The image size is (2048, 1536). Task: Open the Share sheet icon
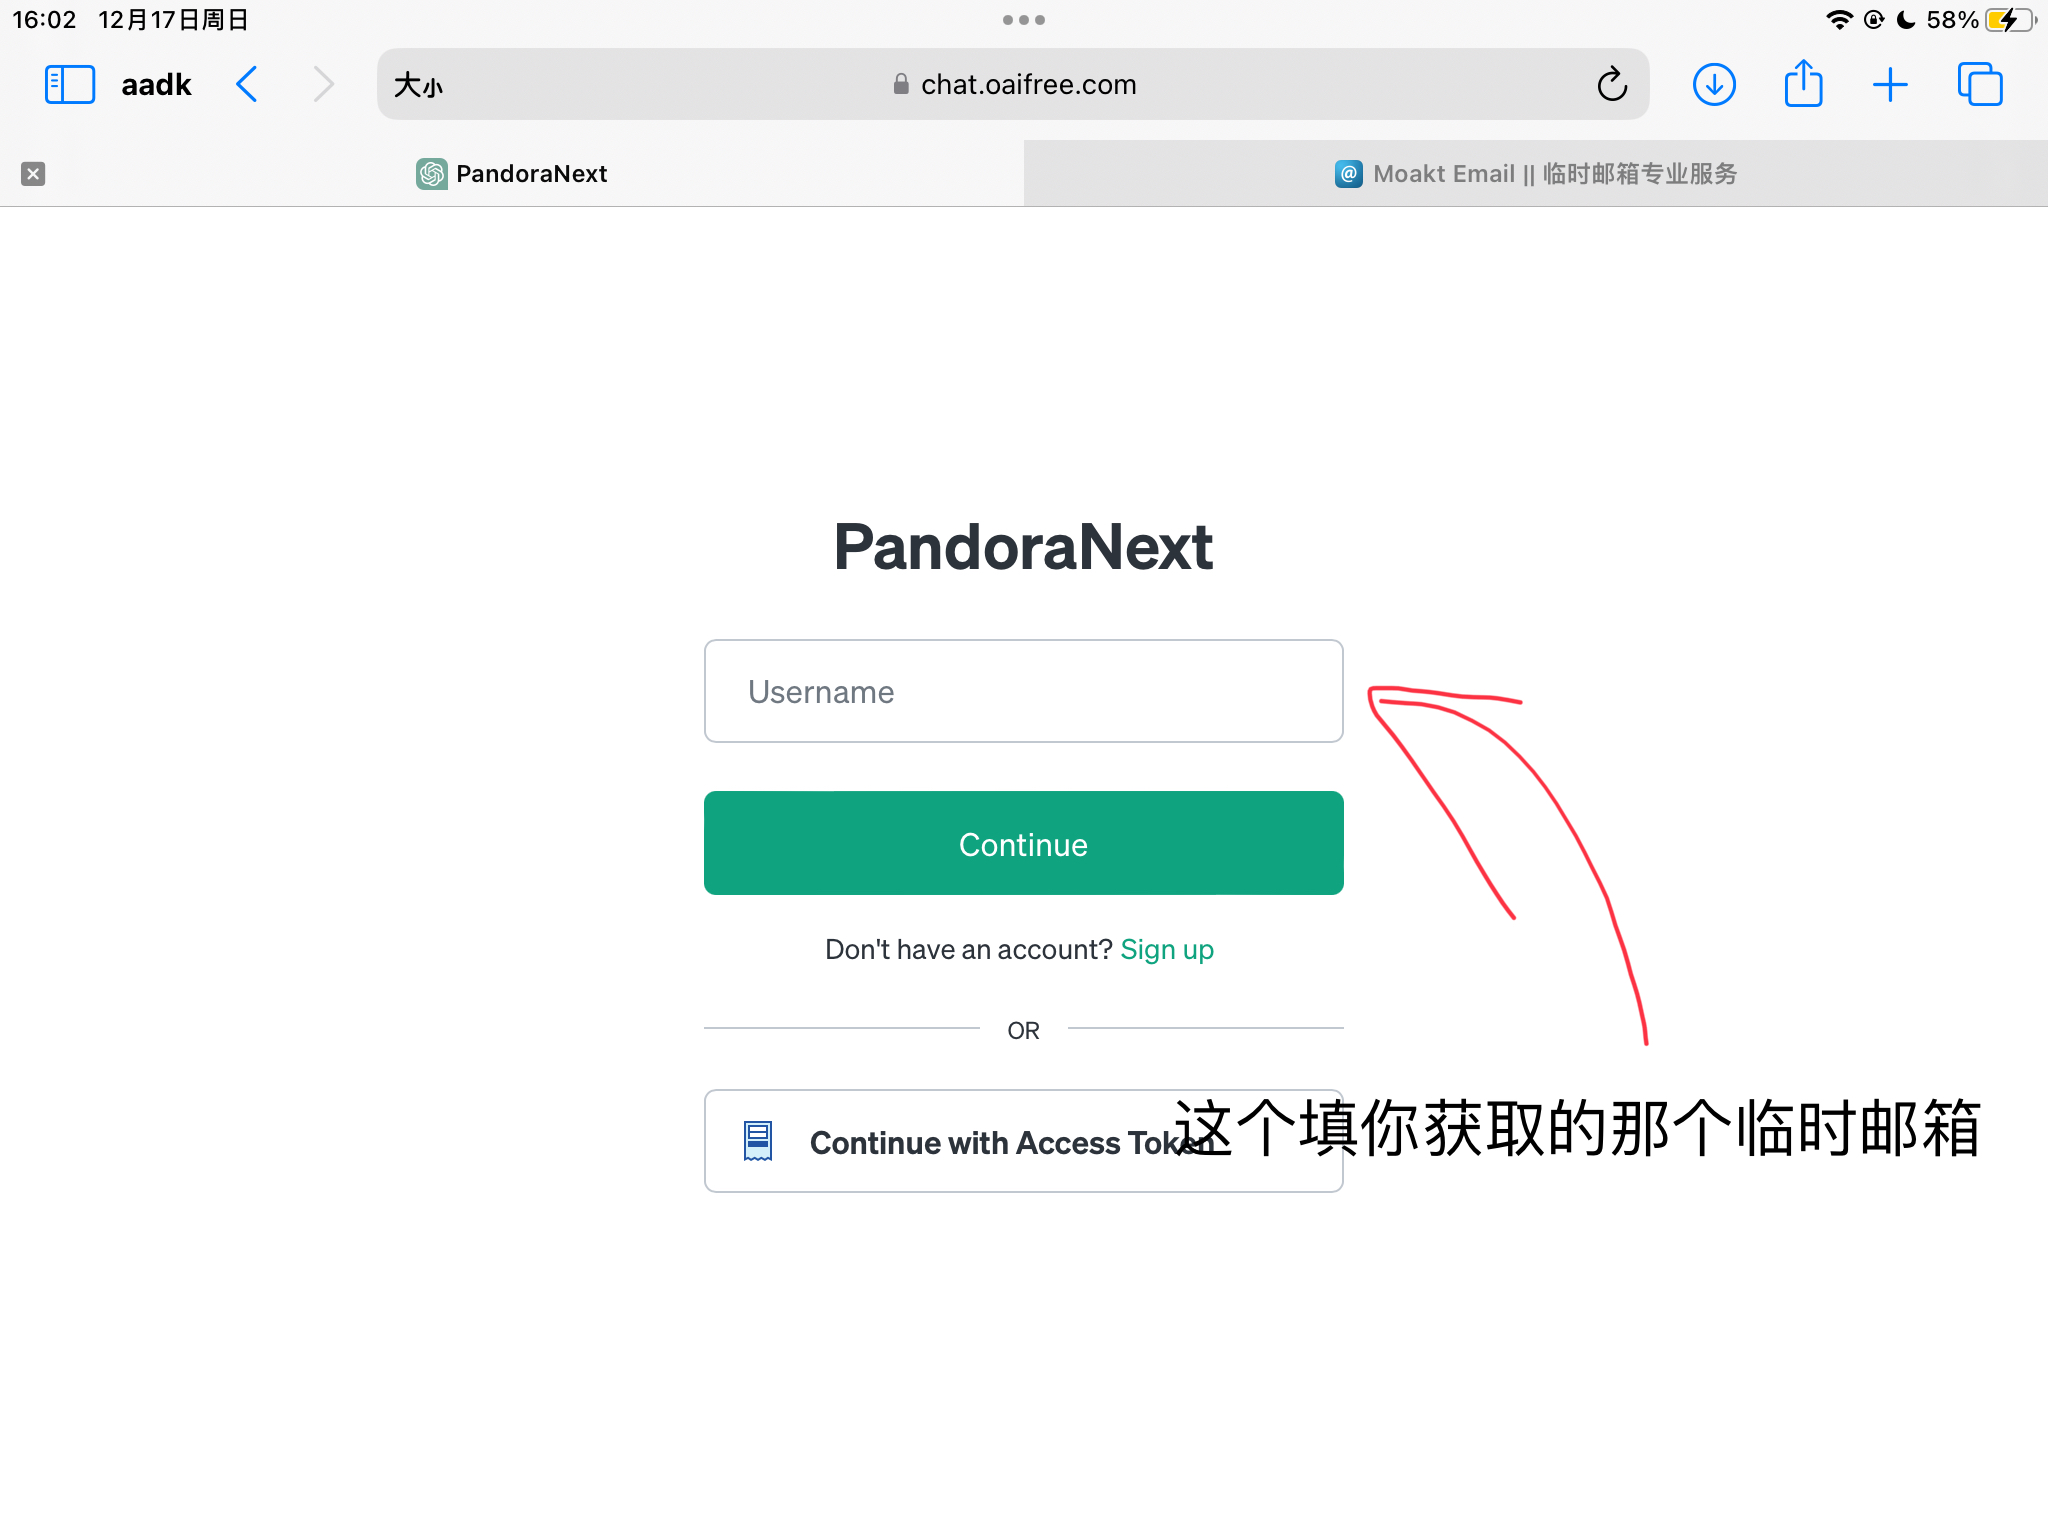pyautogui.click(x=1803, y=83)
